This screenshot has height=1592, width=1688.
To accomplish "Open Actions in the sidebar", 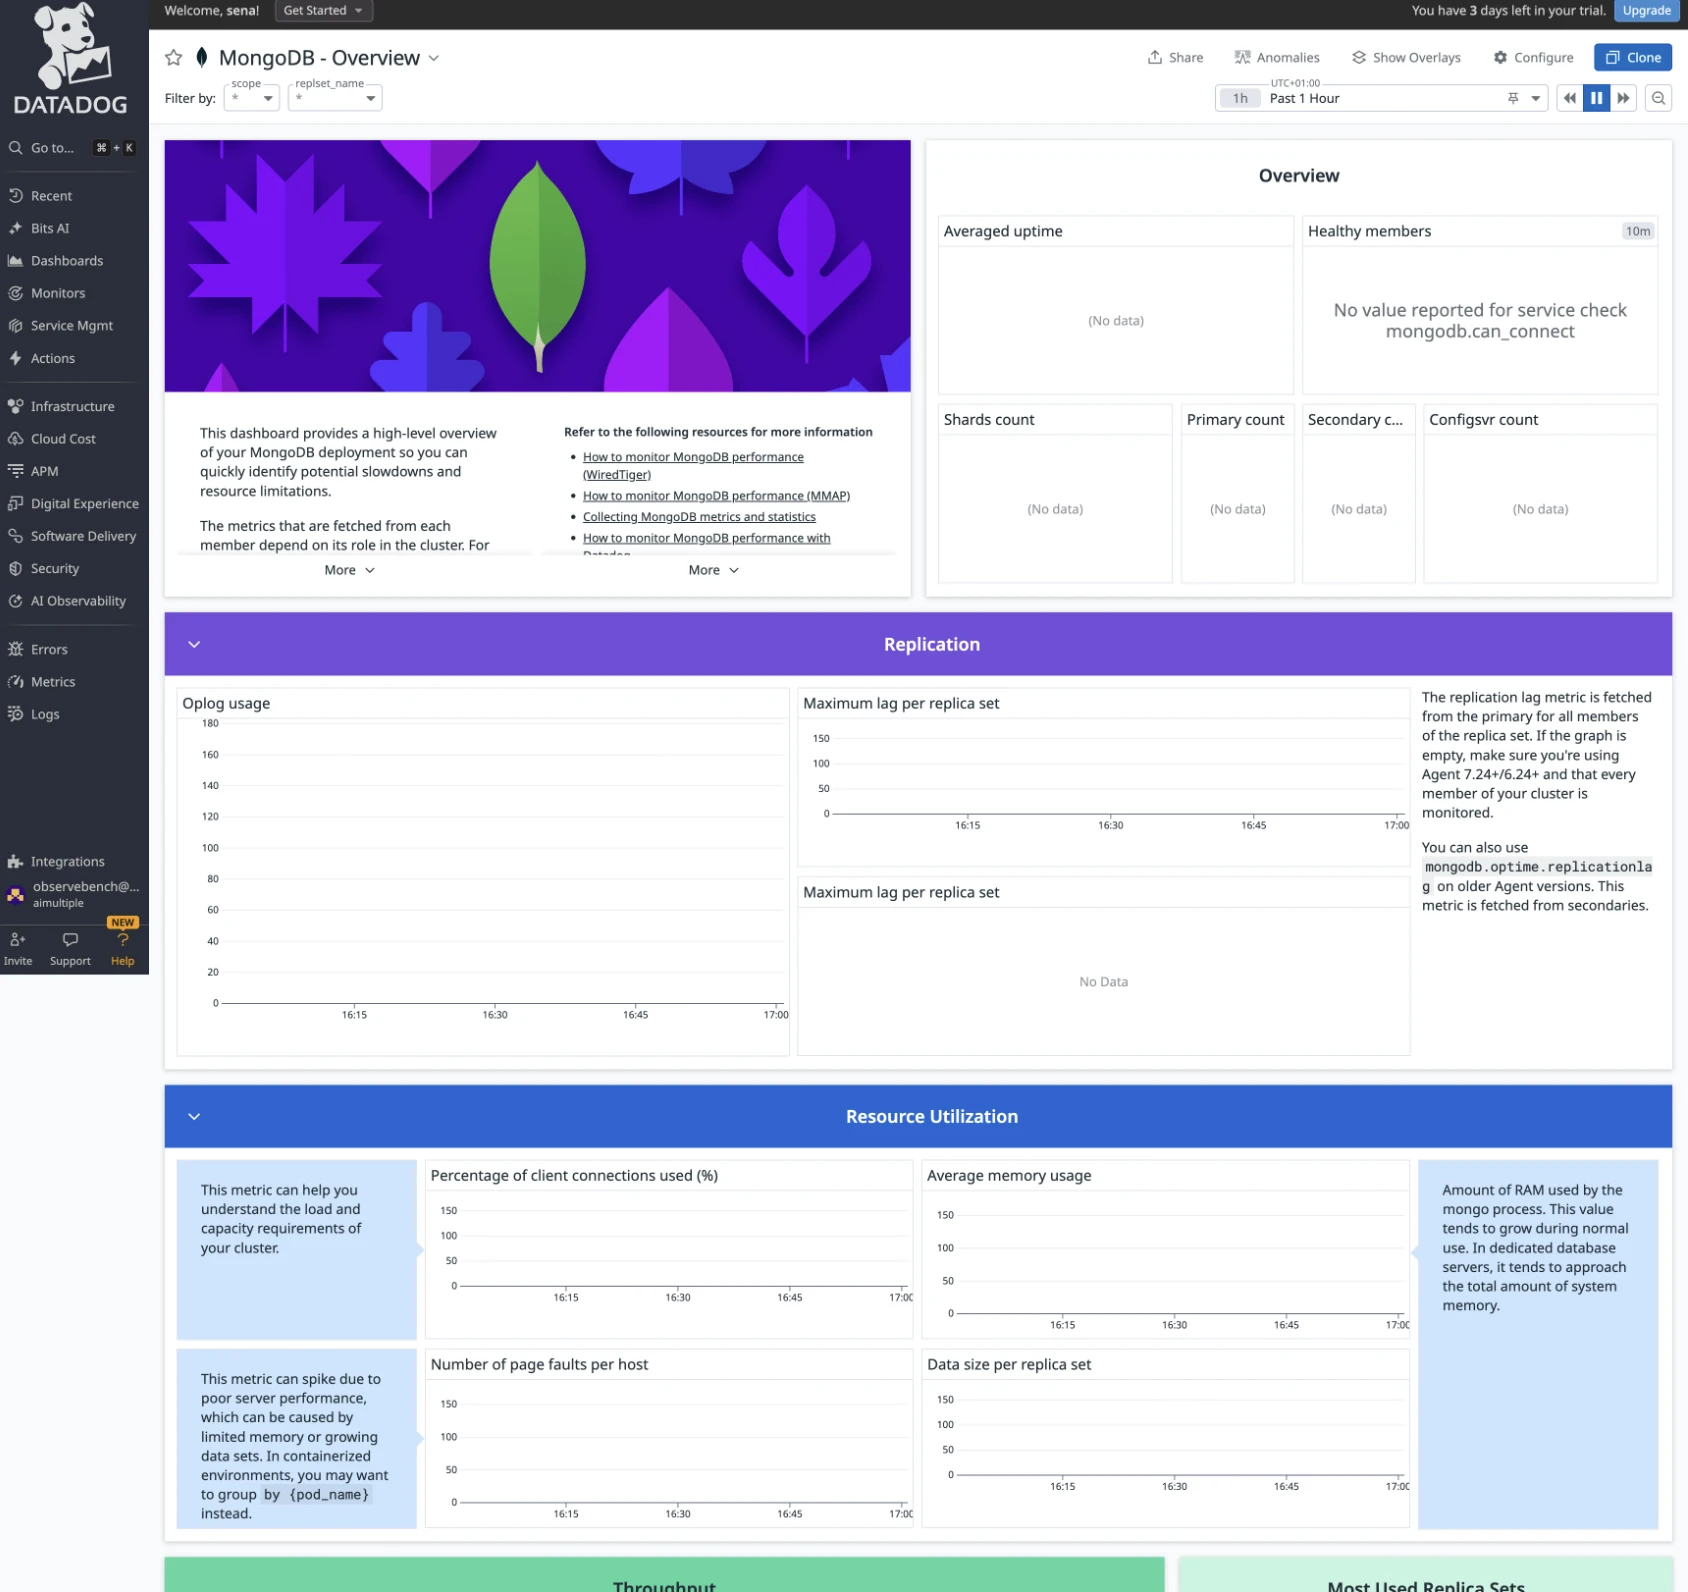I will click(x=52, y=359).
